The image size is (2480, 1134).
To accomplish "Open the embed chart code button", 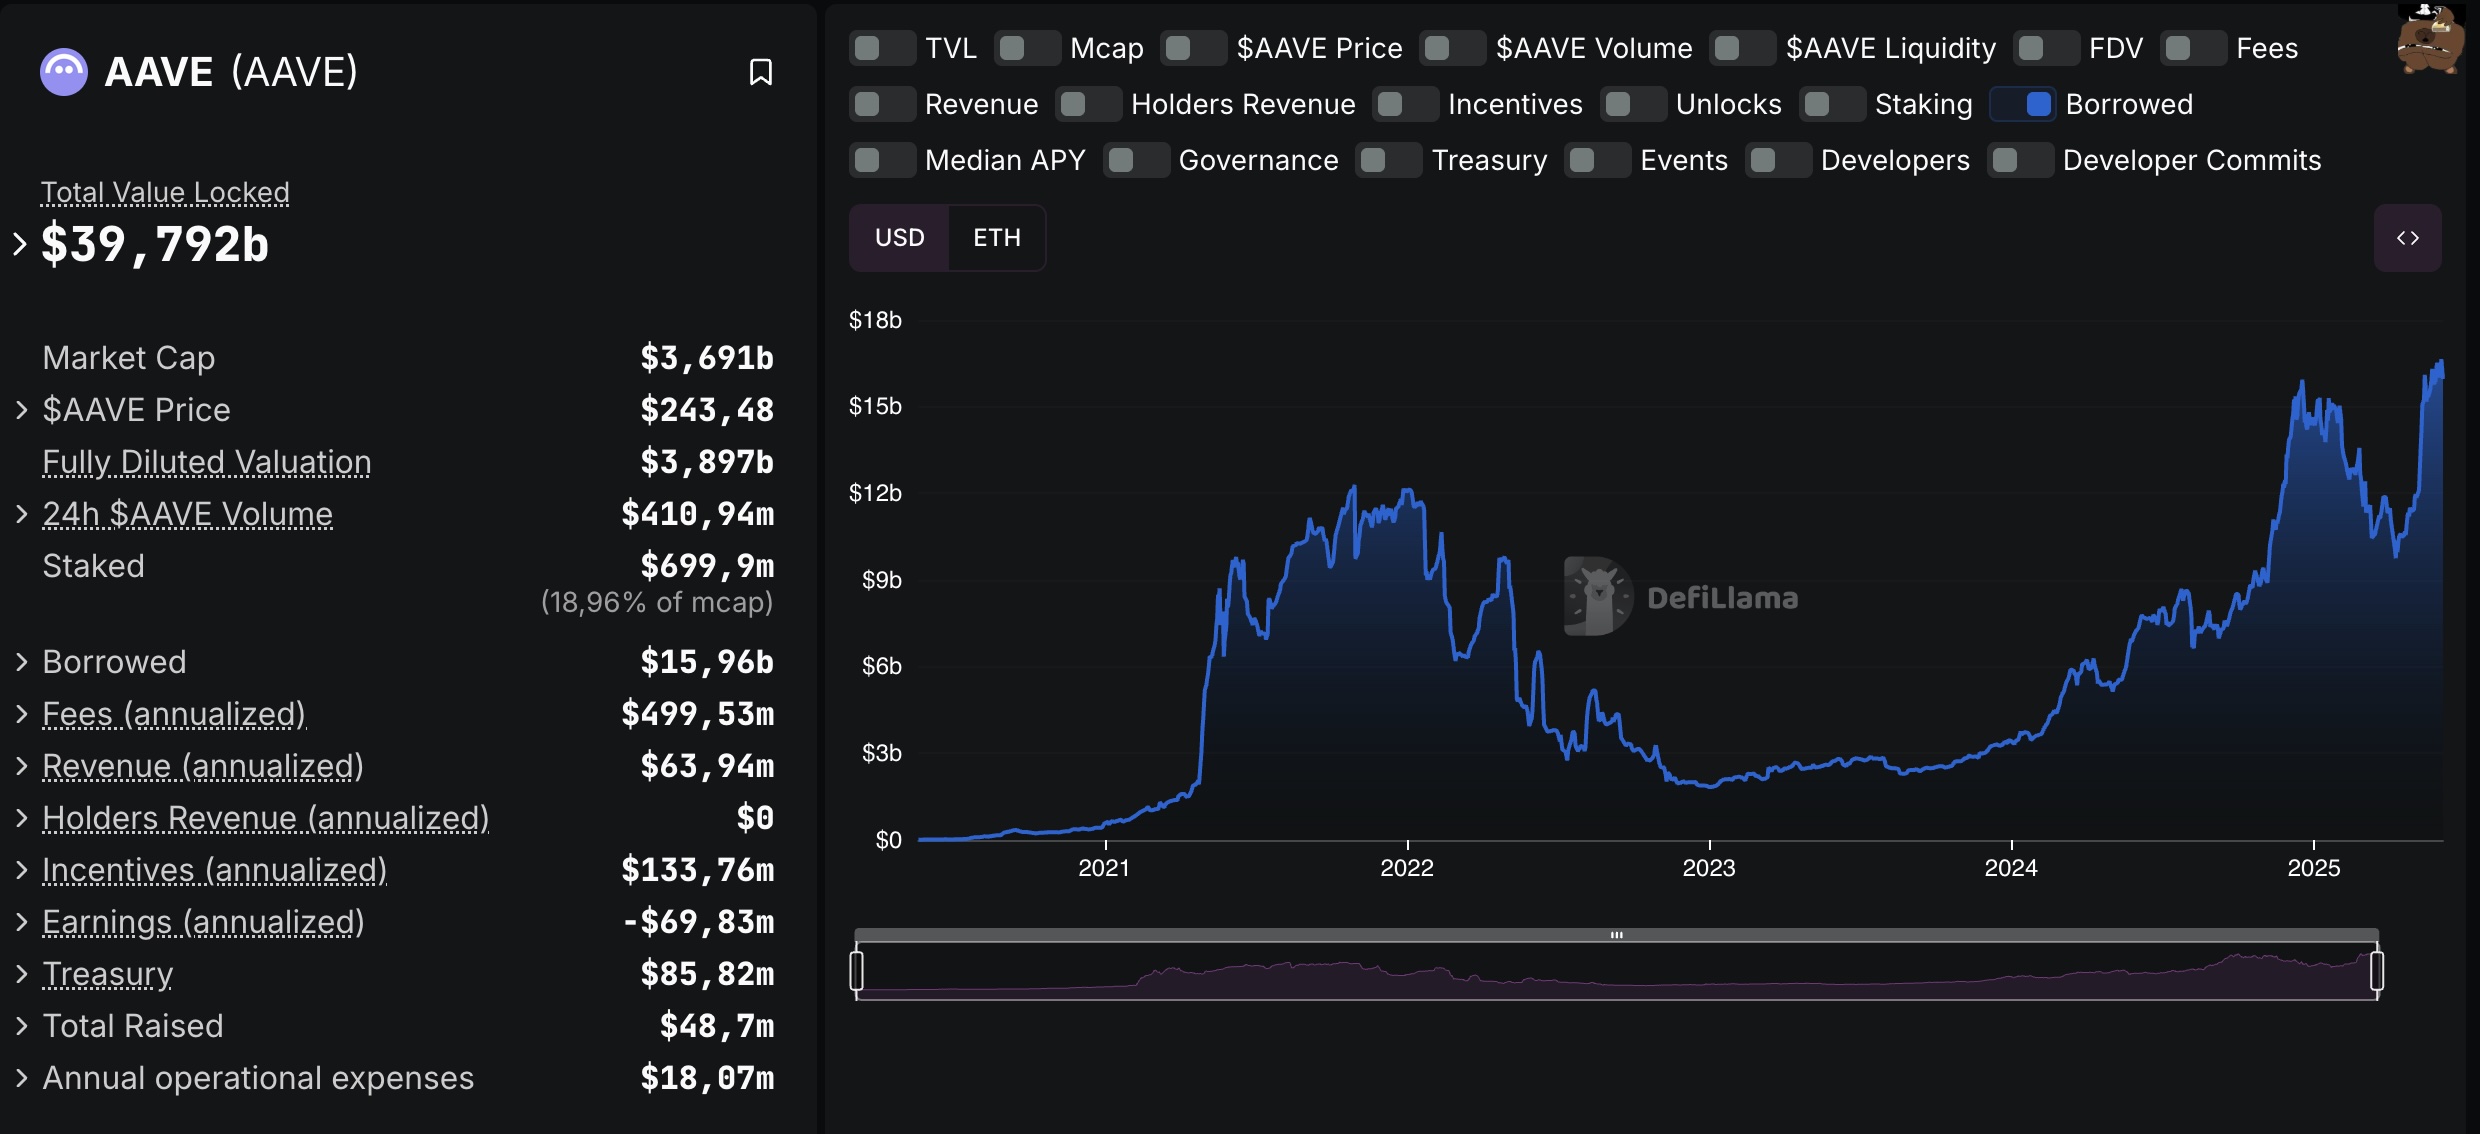I will [2408, 238].
